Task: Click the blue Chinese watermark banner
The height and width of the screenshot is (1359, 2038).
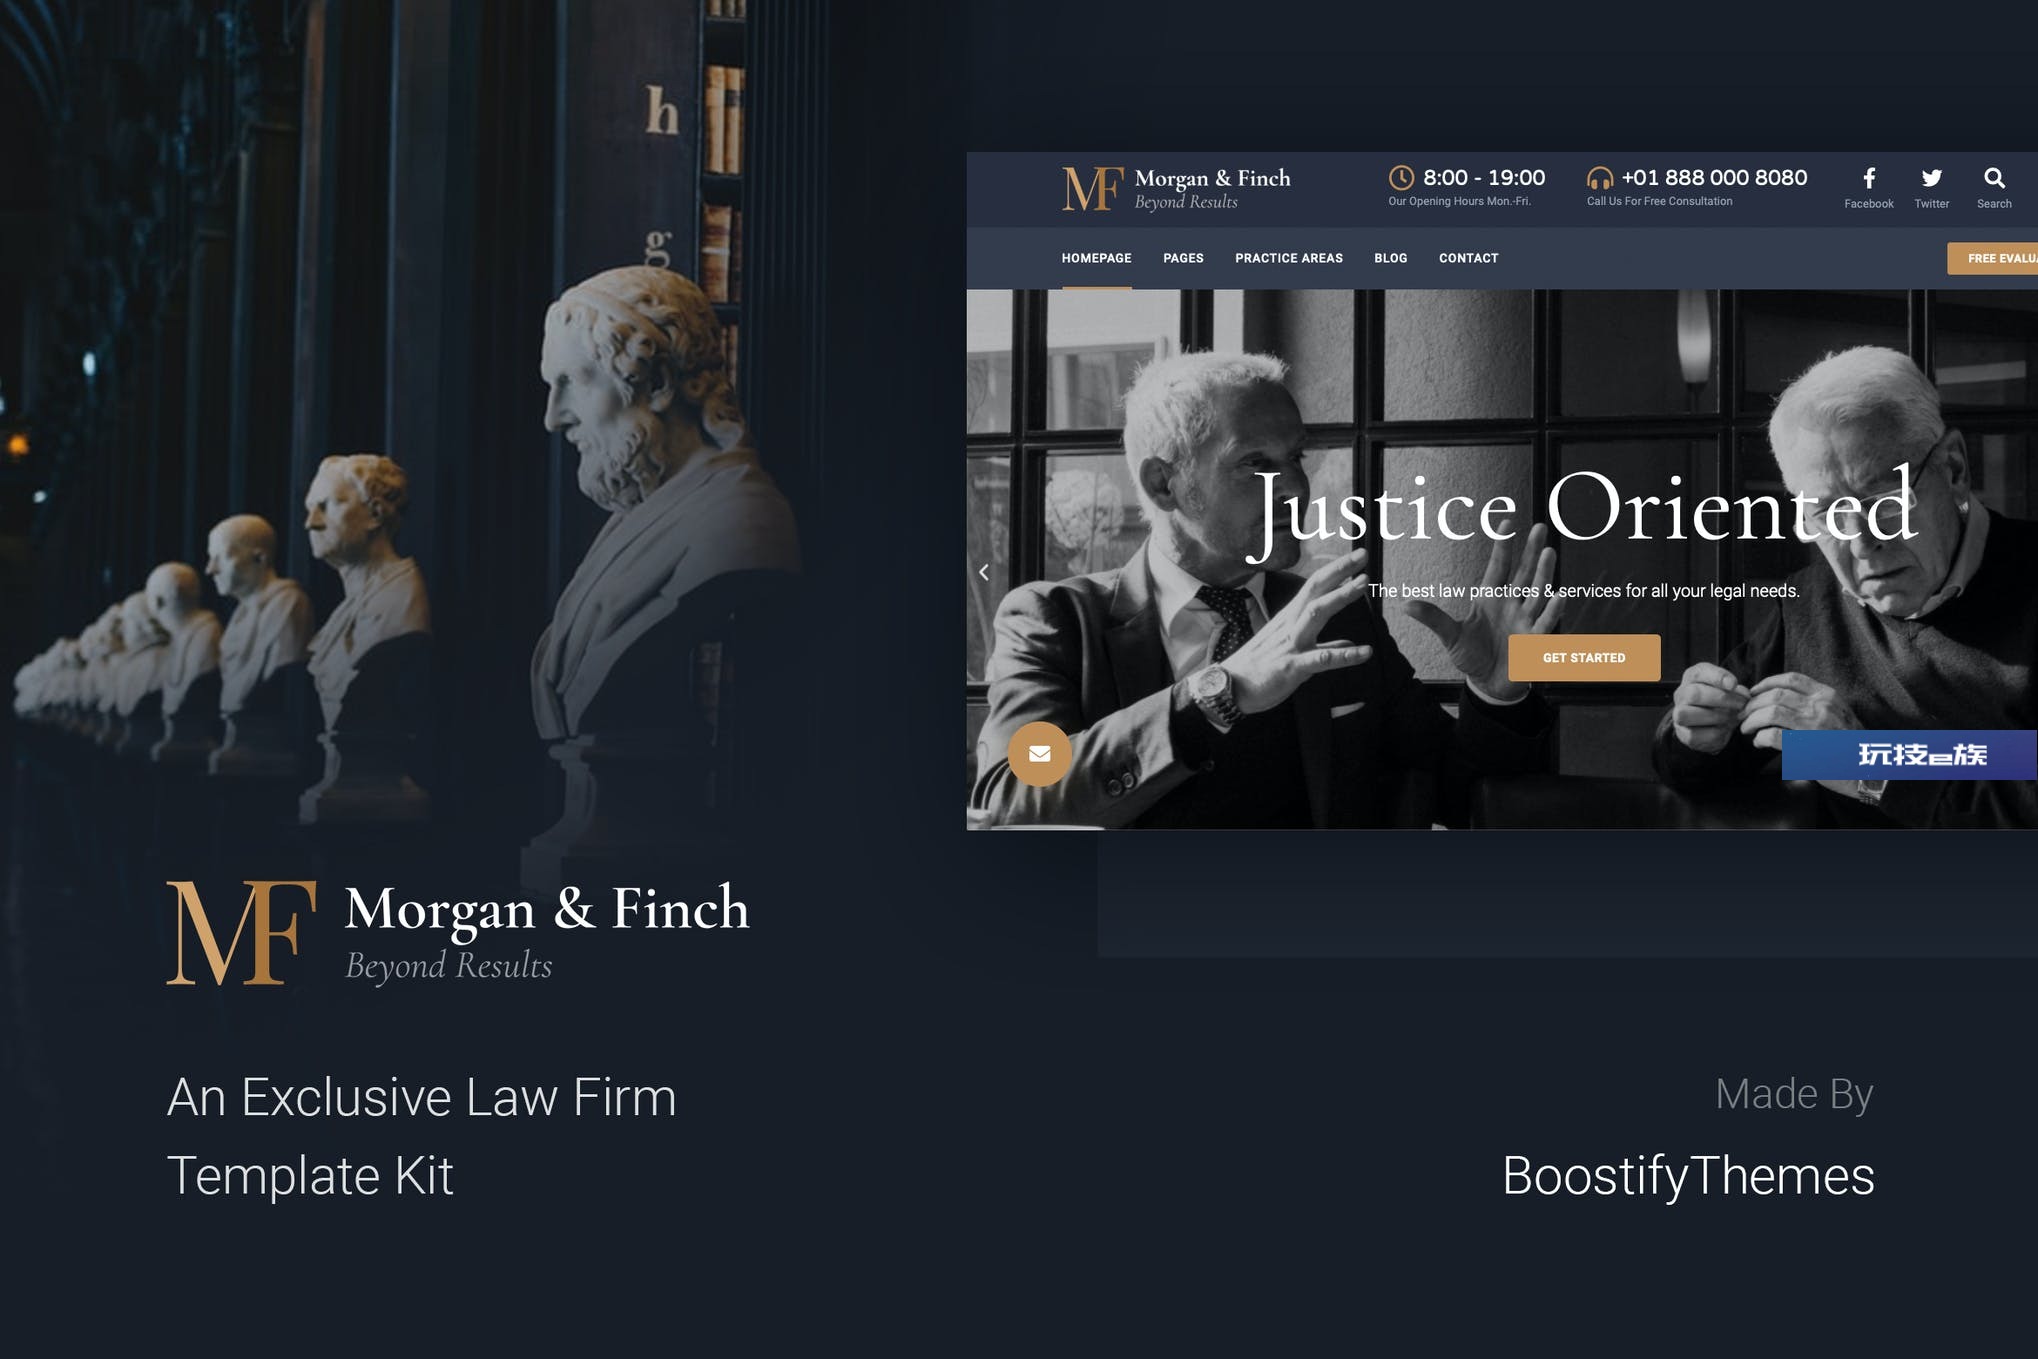Action: click(1909, 755)
